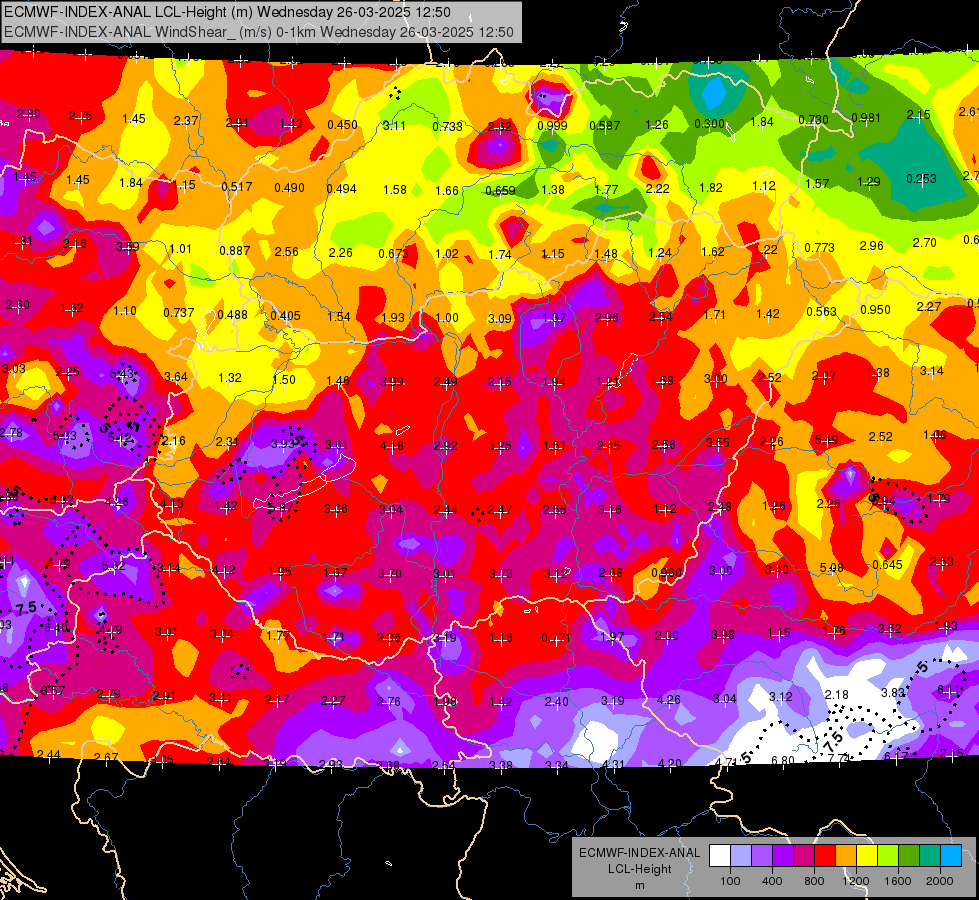Image resolution: width=979 pixels, height=900 pixels.
Task: Click the magenta-pink legend swatch
Action: [804, 855]
